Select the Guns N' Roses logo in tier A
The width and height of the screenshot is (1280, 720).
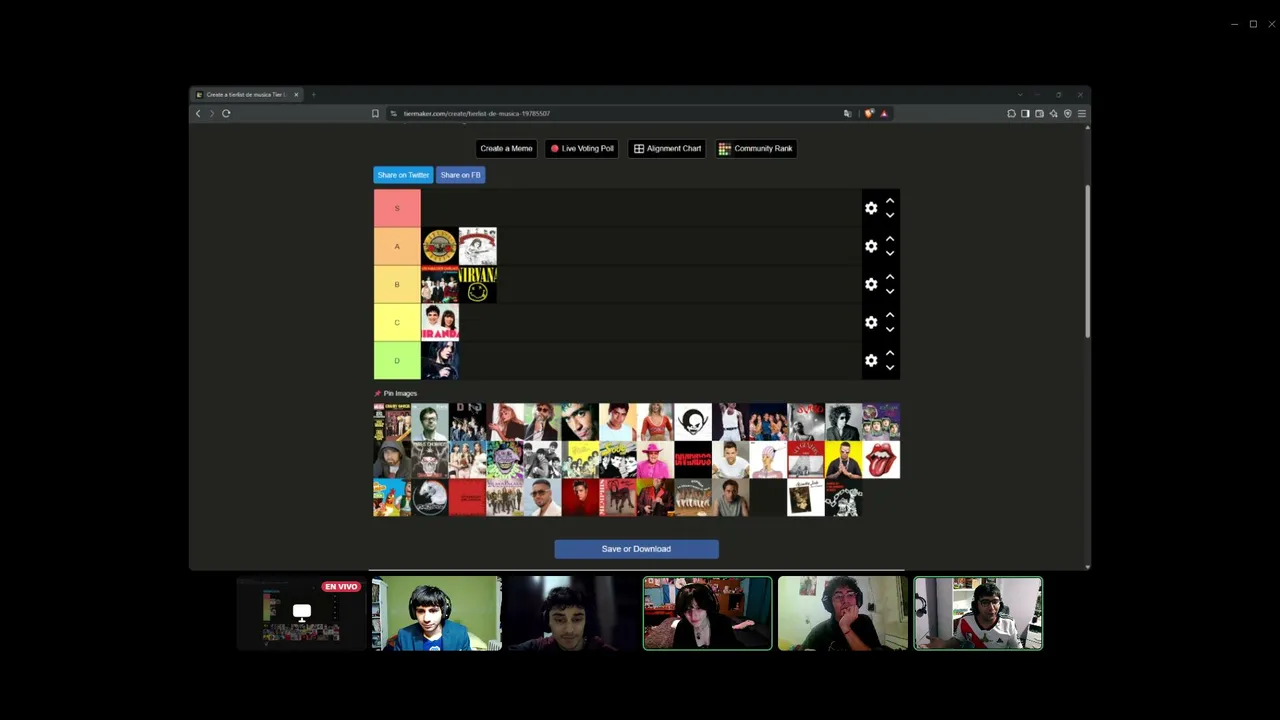pos(439,246)
